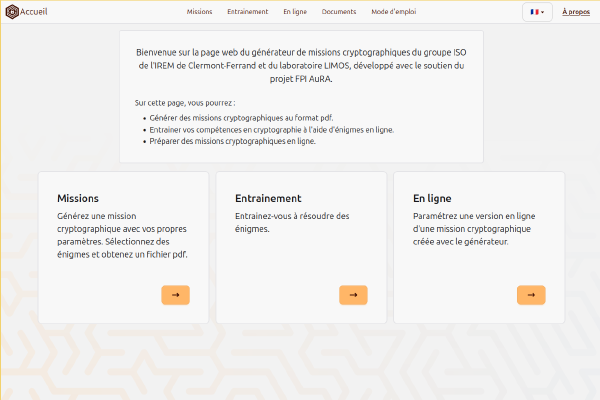Open En ligne in the top navigation
This screenshot has width=600, height=400.
click(x=295, y=12)
